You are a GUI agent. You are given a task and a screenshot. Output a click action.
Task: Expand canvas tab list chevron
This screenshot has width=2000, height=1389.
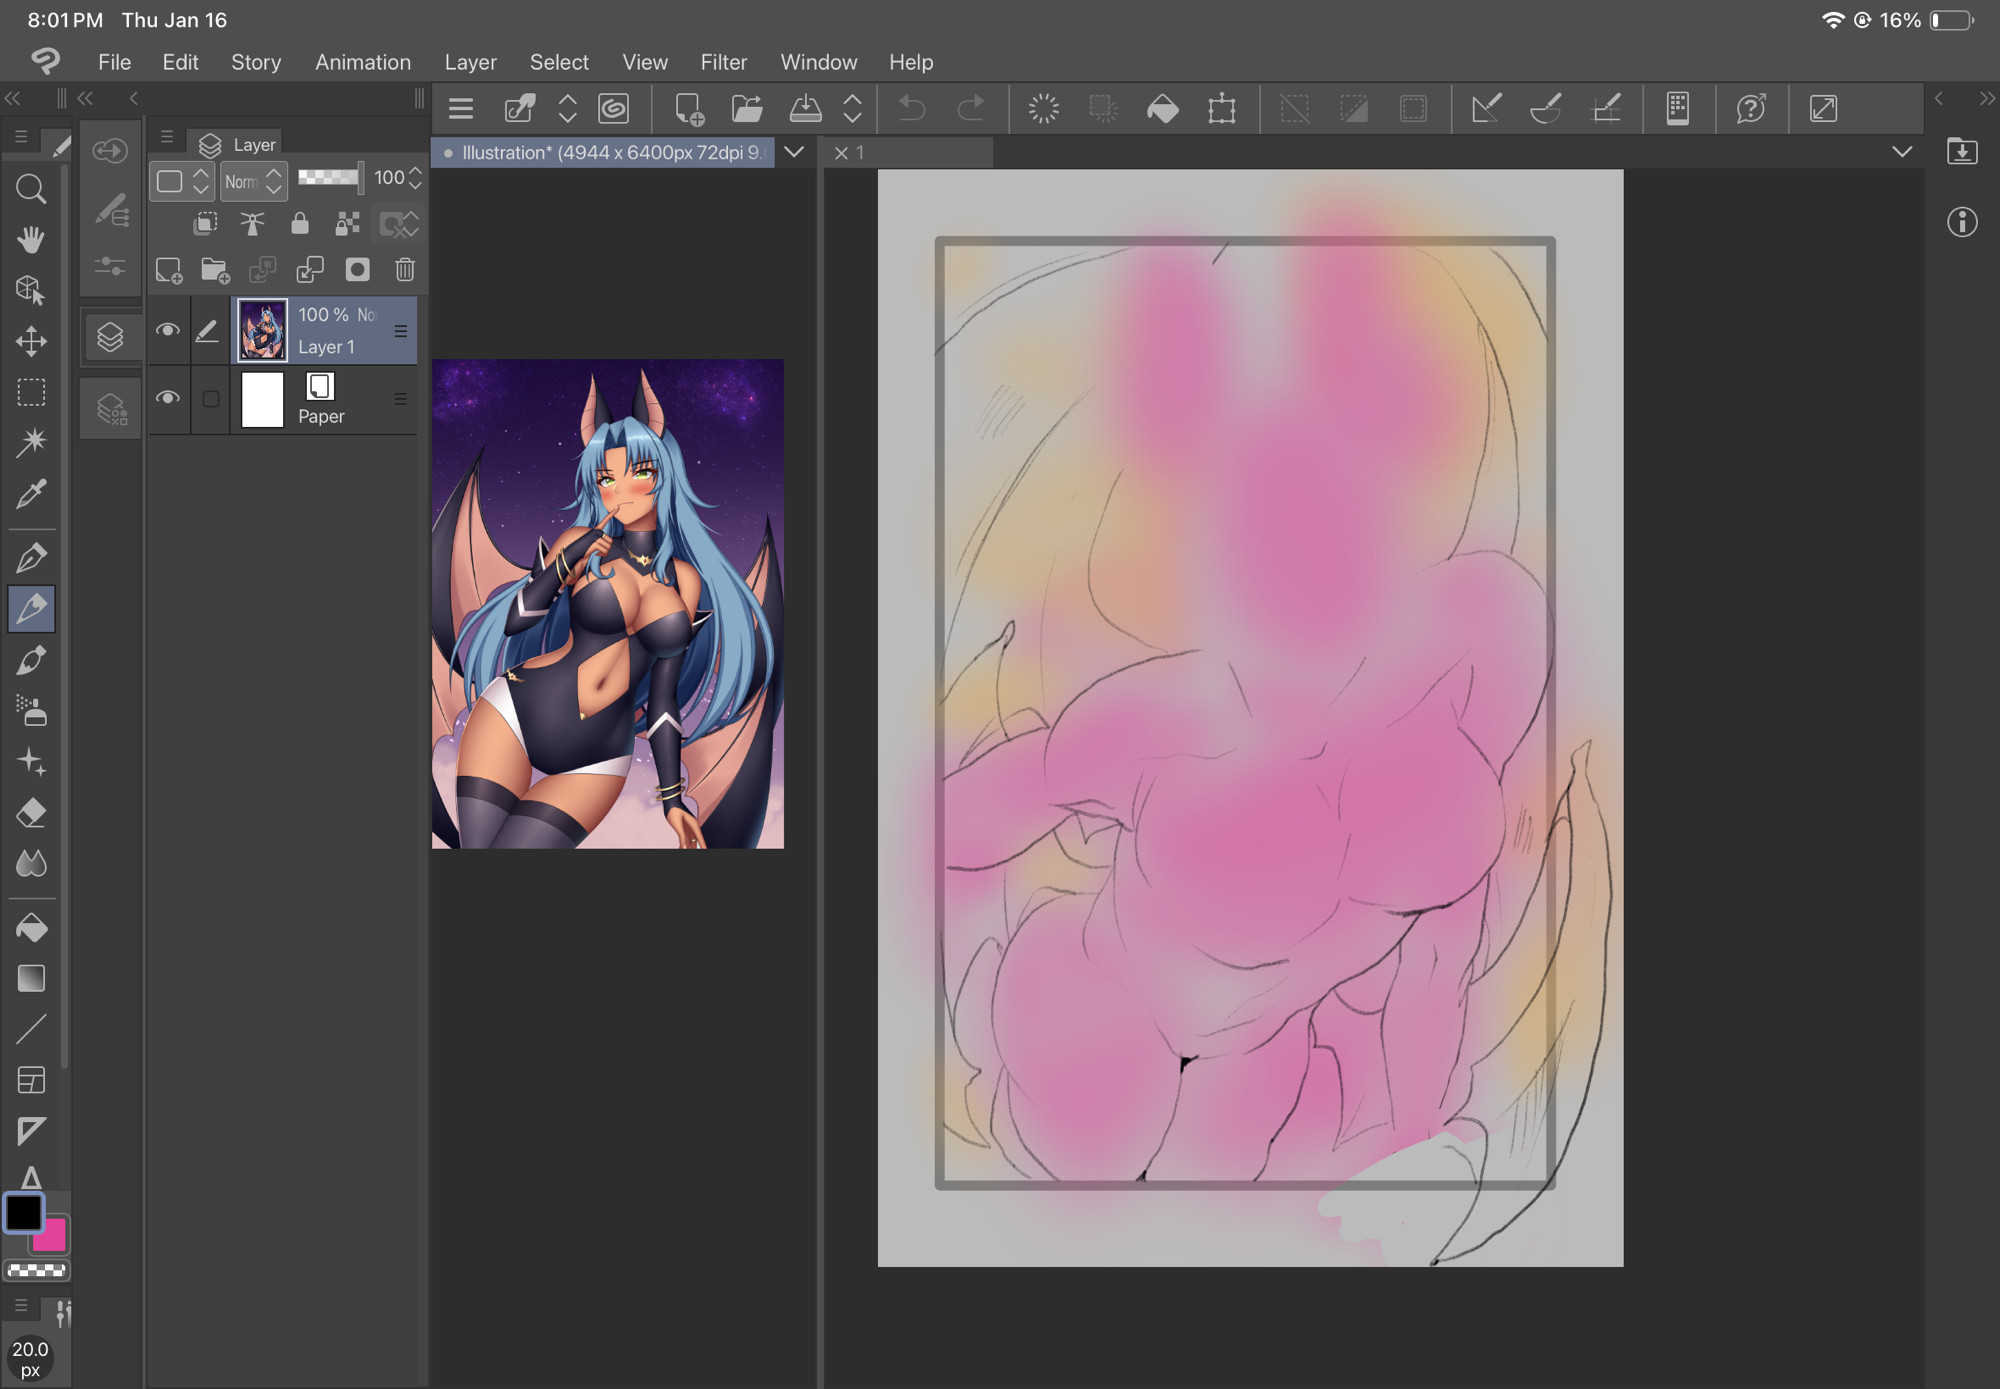tap(794, 152)
